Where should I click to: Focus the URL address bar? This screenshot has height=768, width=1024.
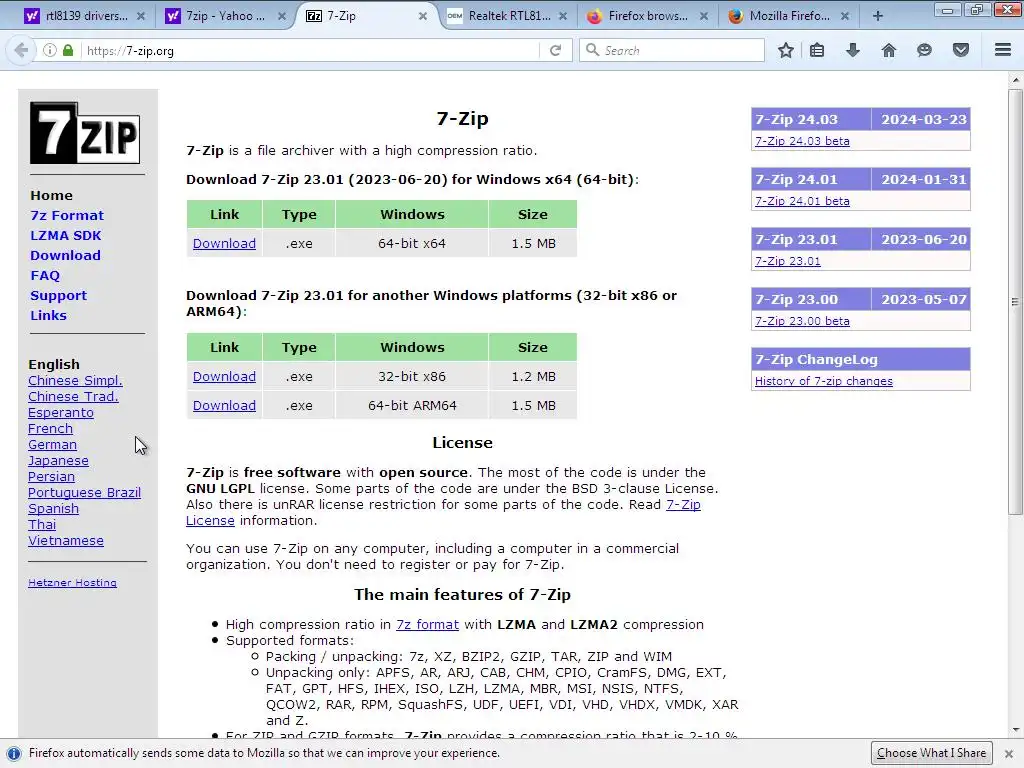pyautogui.click(x=310, y=50)
